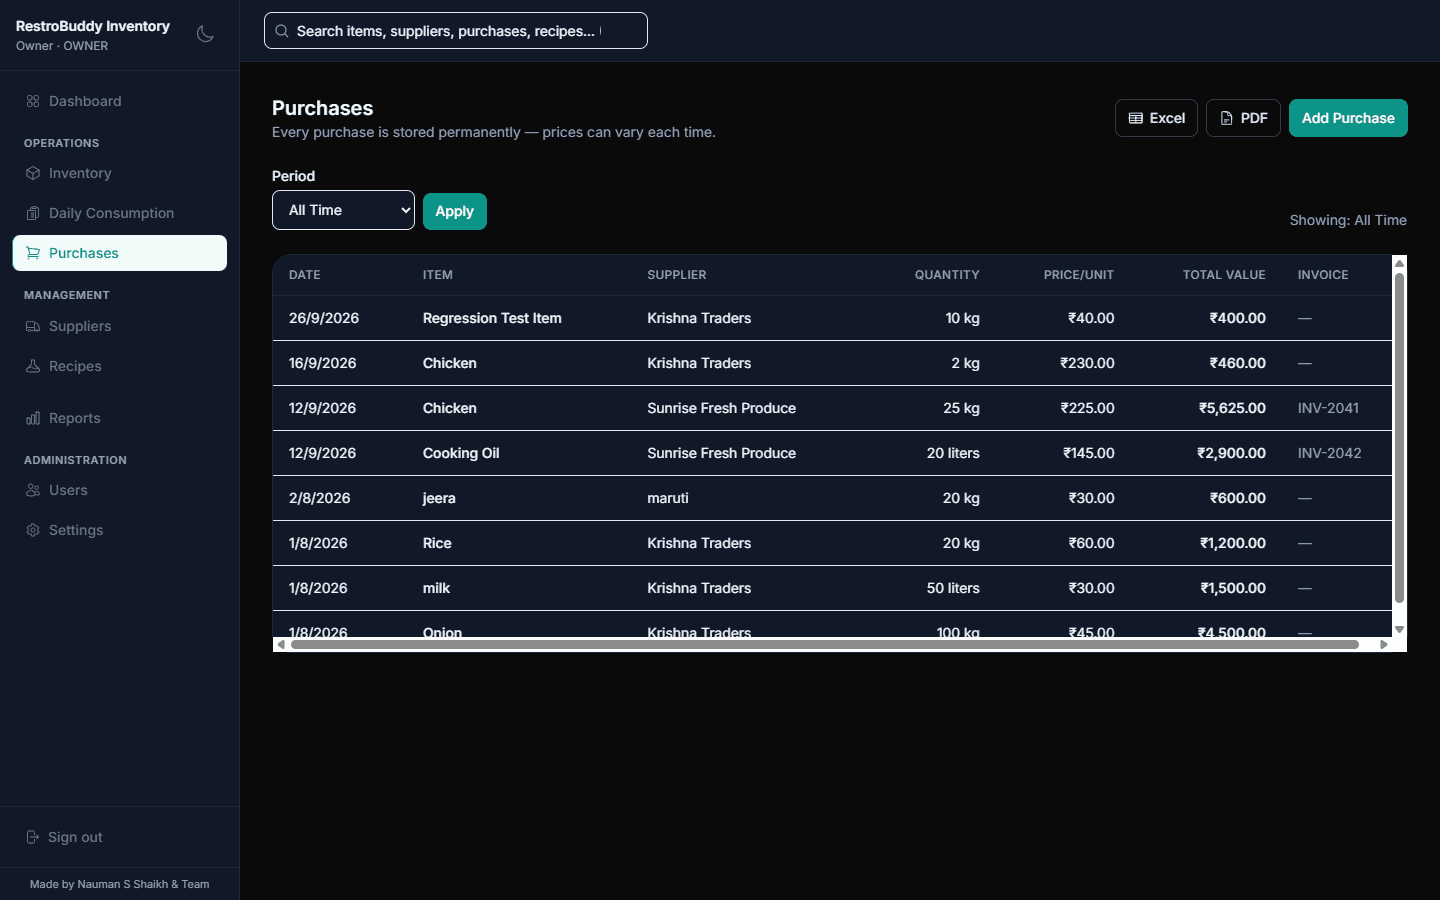Click the Users people icon
The image size is (1440, 900).
click(33, 490)
